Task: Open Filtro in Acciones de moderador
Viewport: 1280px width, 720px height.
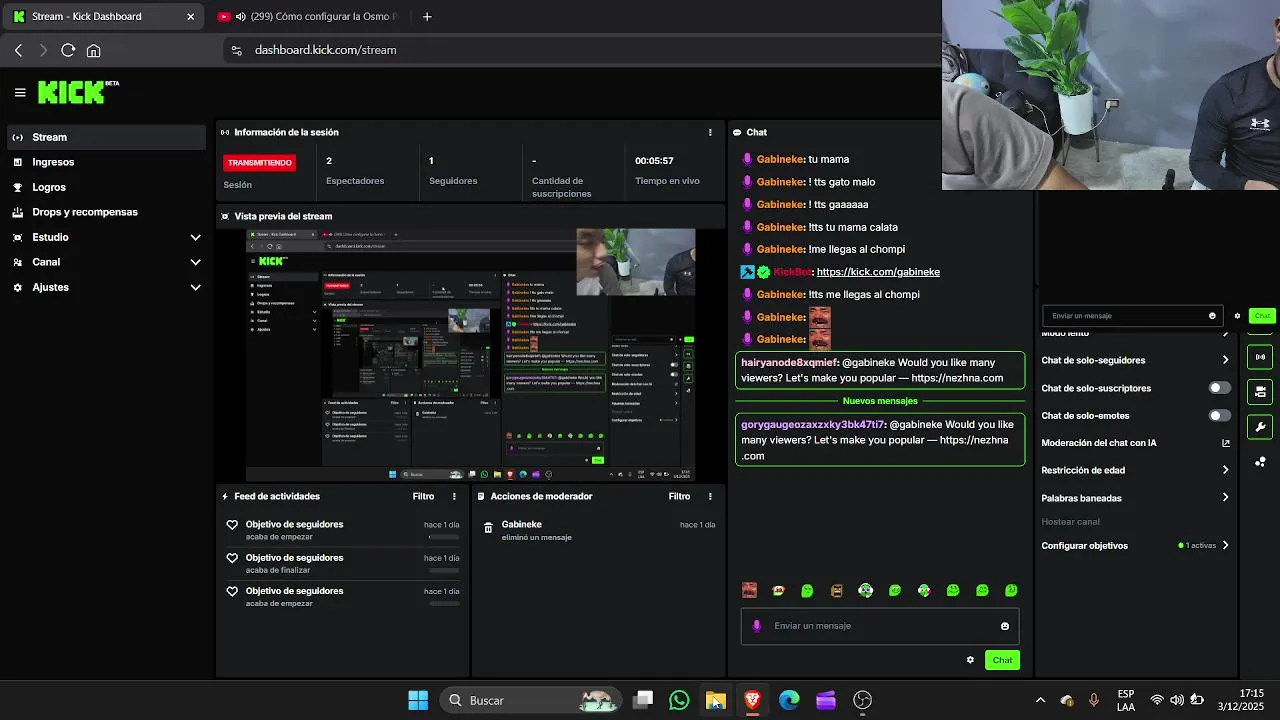Action: pos(679,496)
